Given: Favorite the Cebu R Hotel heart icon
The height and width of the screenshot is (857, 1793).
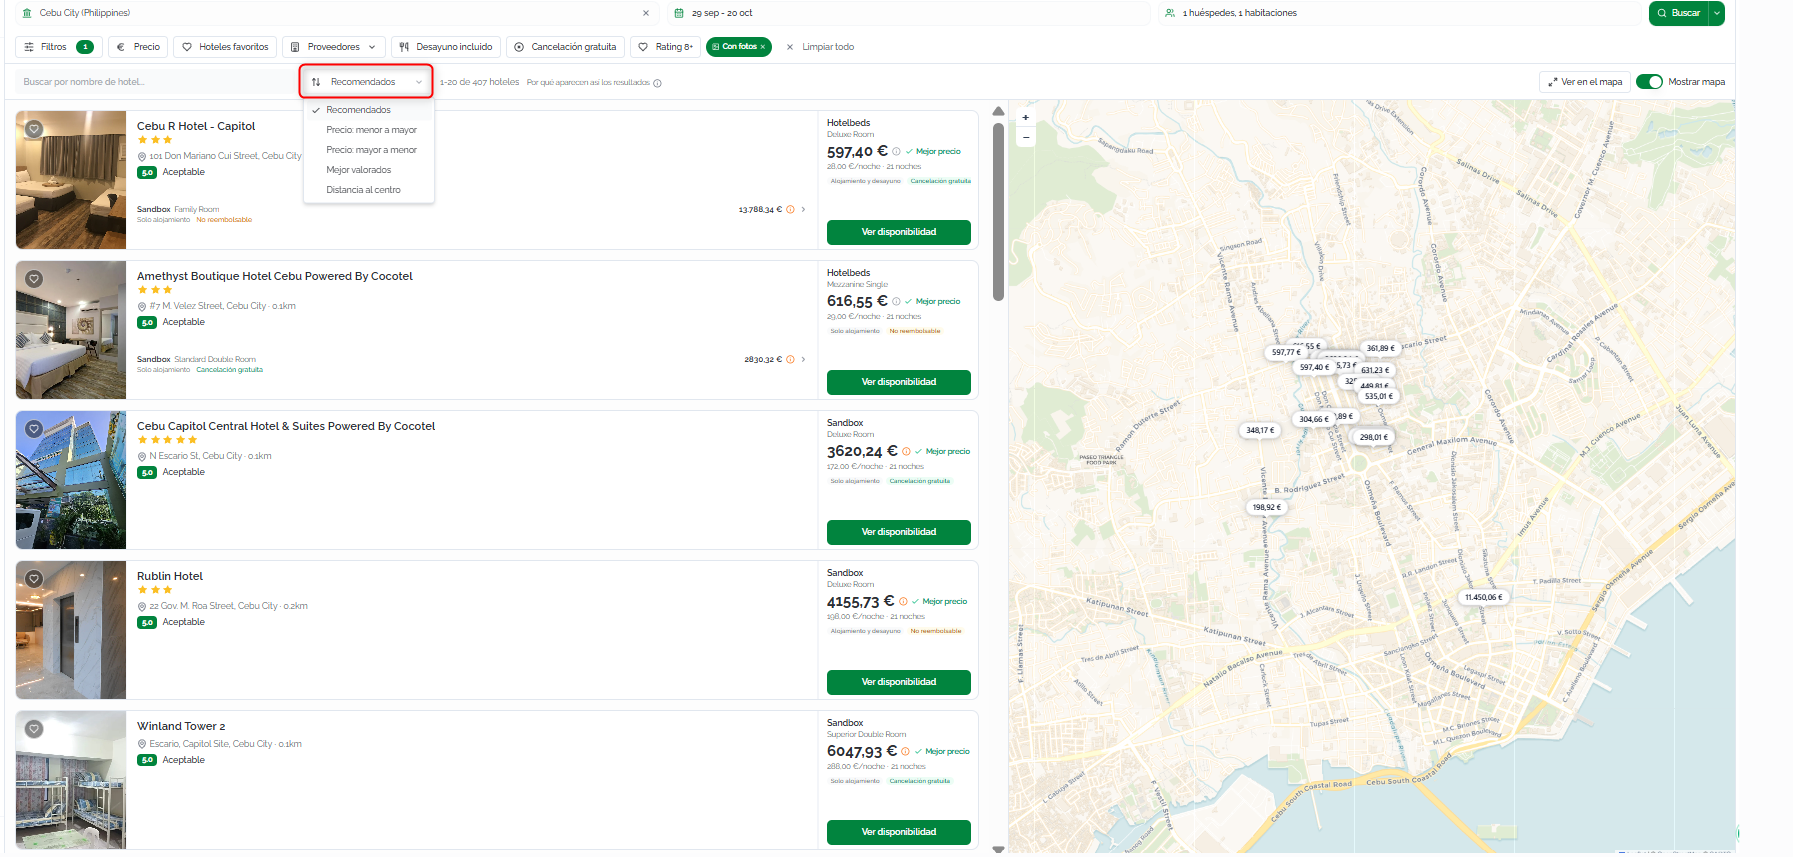Looking at the screenshot, I should pos(34,129).
